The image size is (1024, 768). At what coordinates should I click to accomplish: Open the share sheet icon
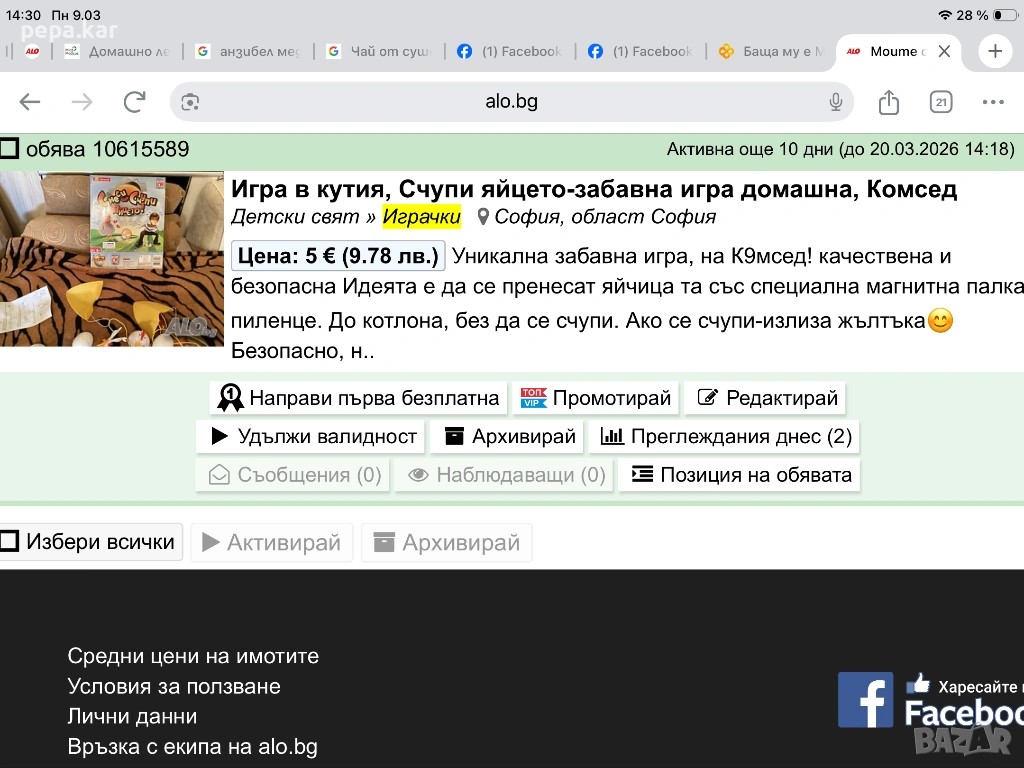889,102
